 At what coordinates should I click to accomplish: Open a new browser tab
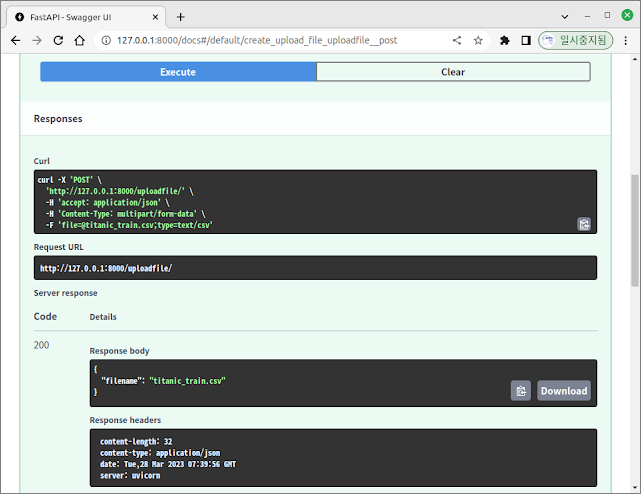(181, 17)
